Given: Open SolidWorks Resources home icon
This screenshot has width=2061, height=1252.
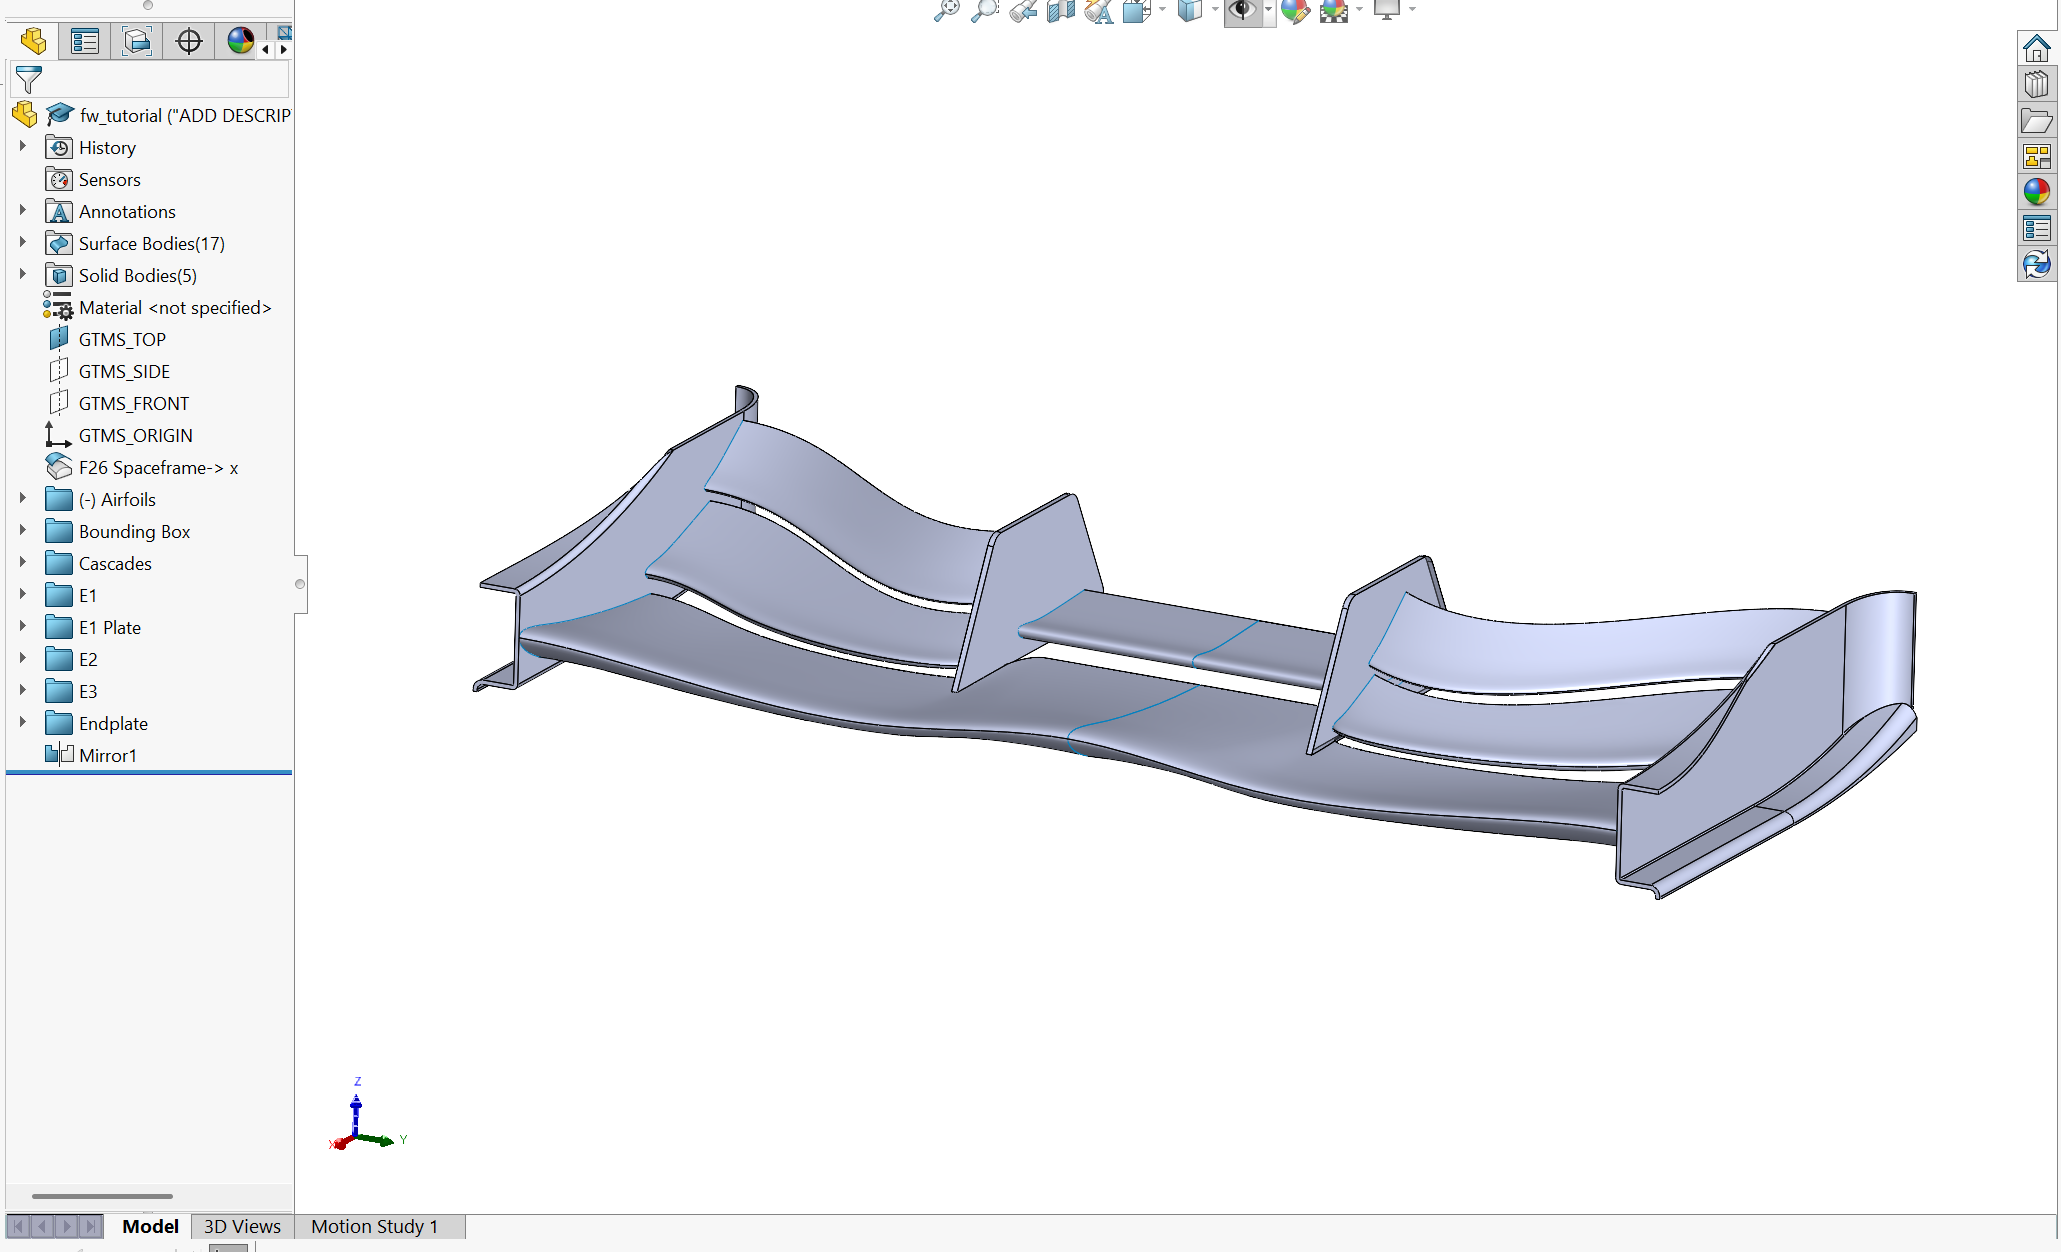Looking at the screenshot, I should [x=2036, y=48].
